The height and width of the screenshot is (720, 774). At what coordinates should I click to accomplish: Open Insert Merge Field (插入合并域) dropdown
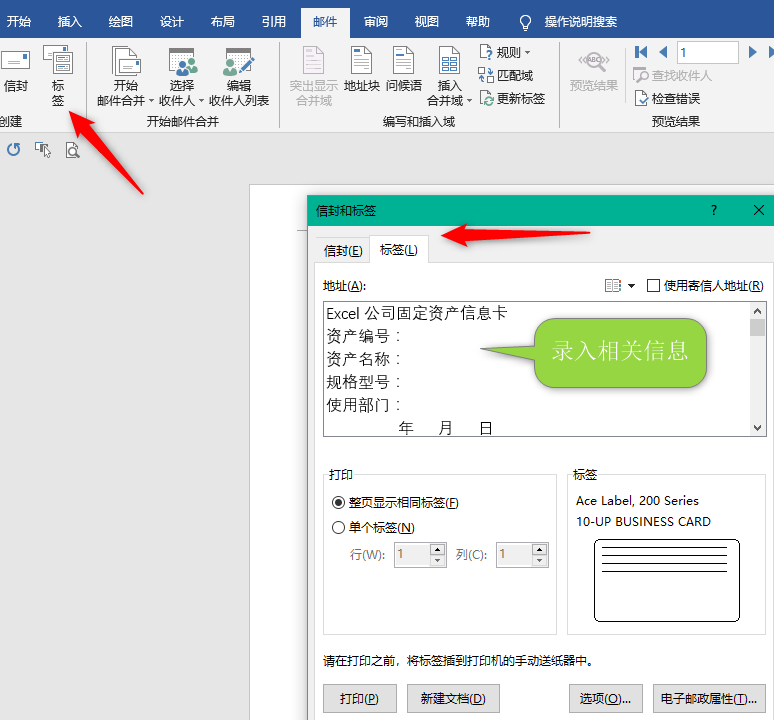coord(449,76)
